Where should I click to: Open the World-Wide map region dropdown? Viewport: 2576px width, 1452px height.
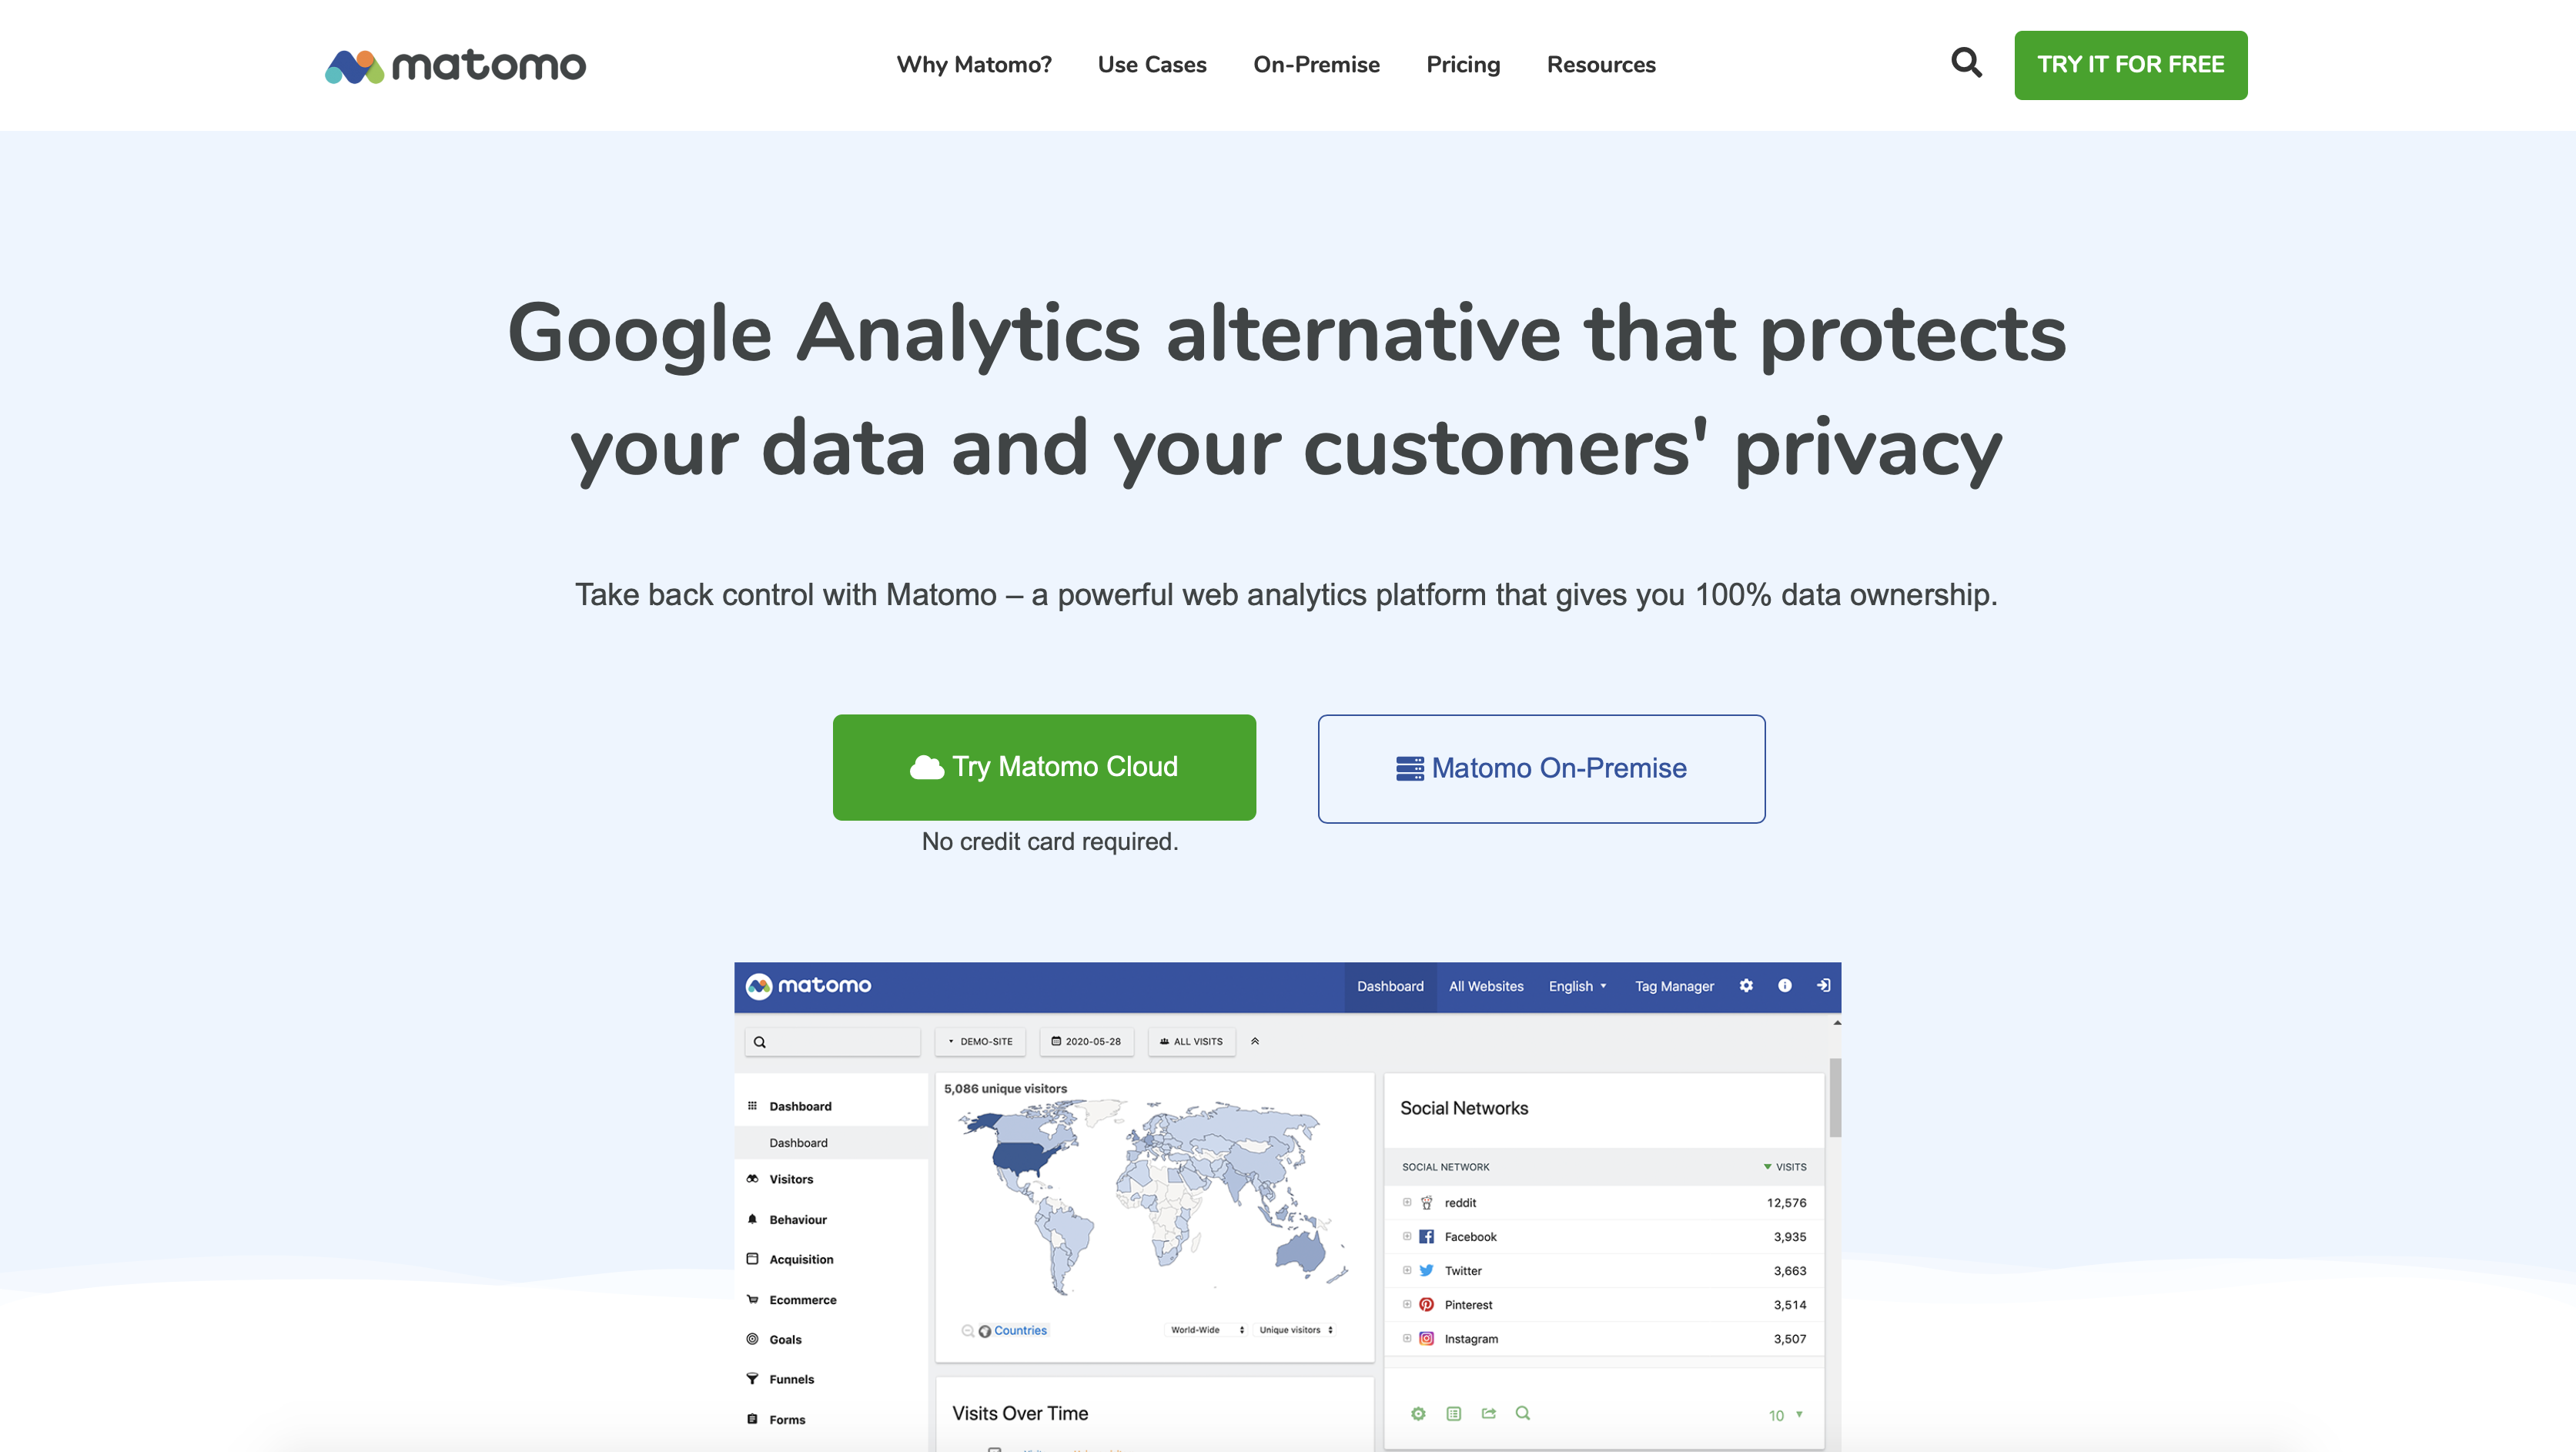pyautogui.click(x=1207, y=1330)
